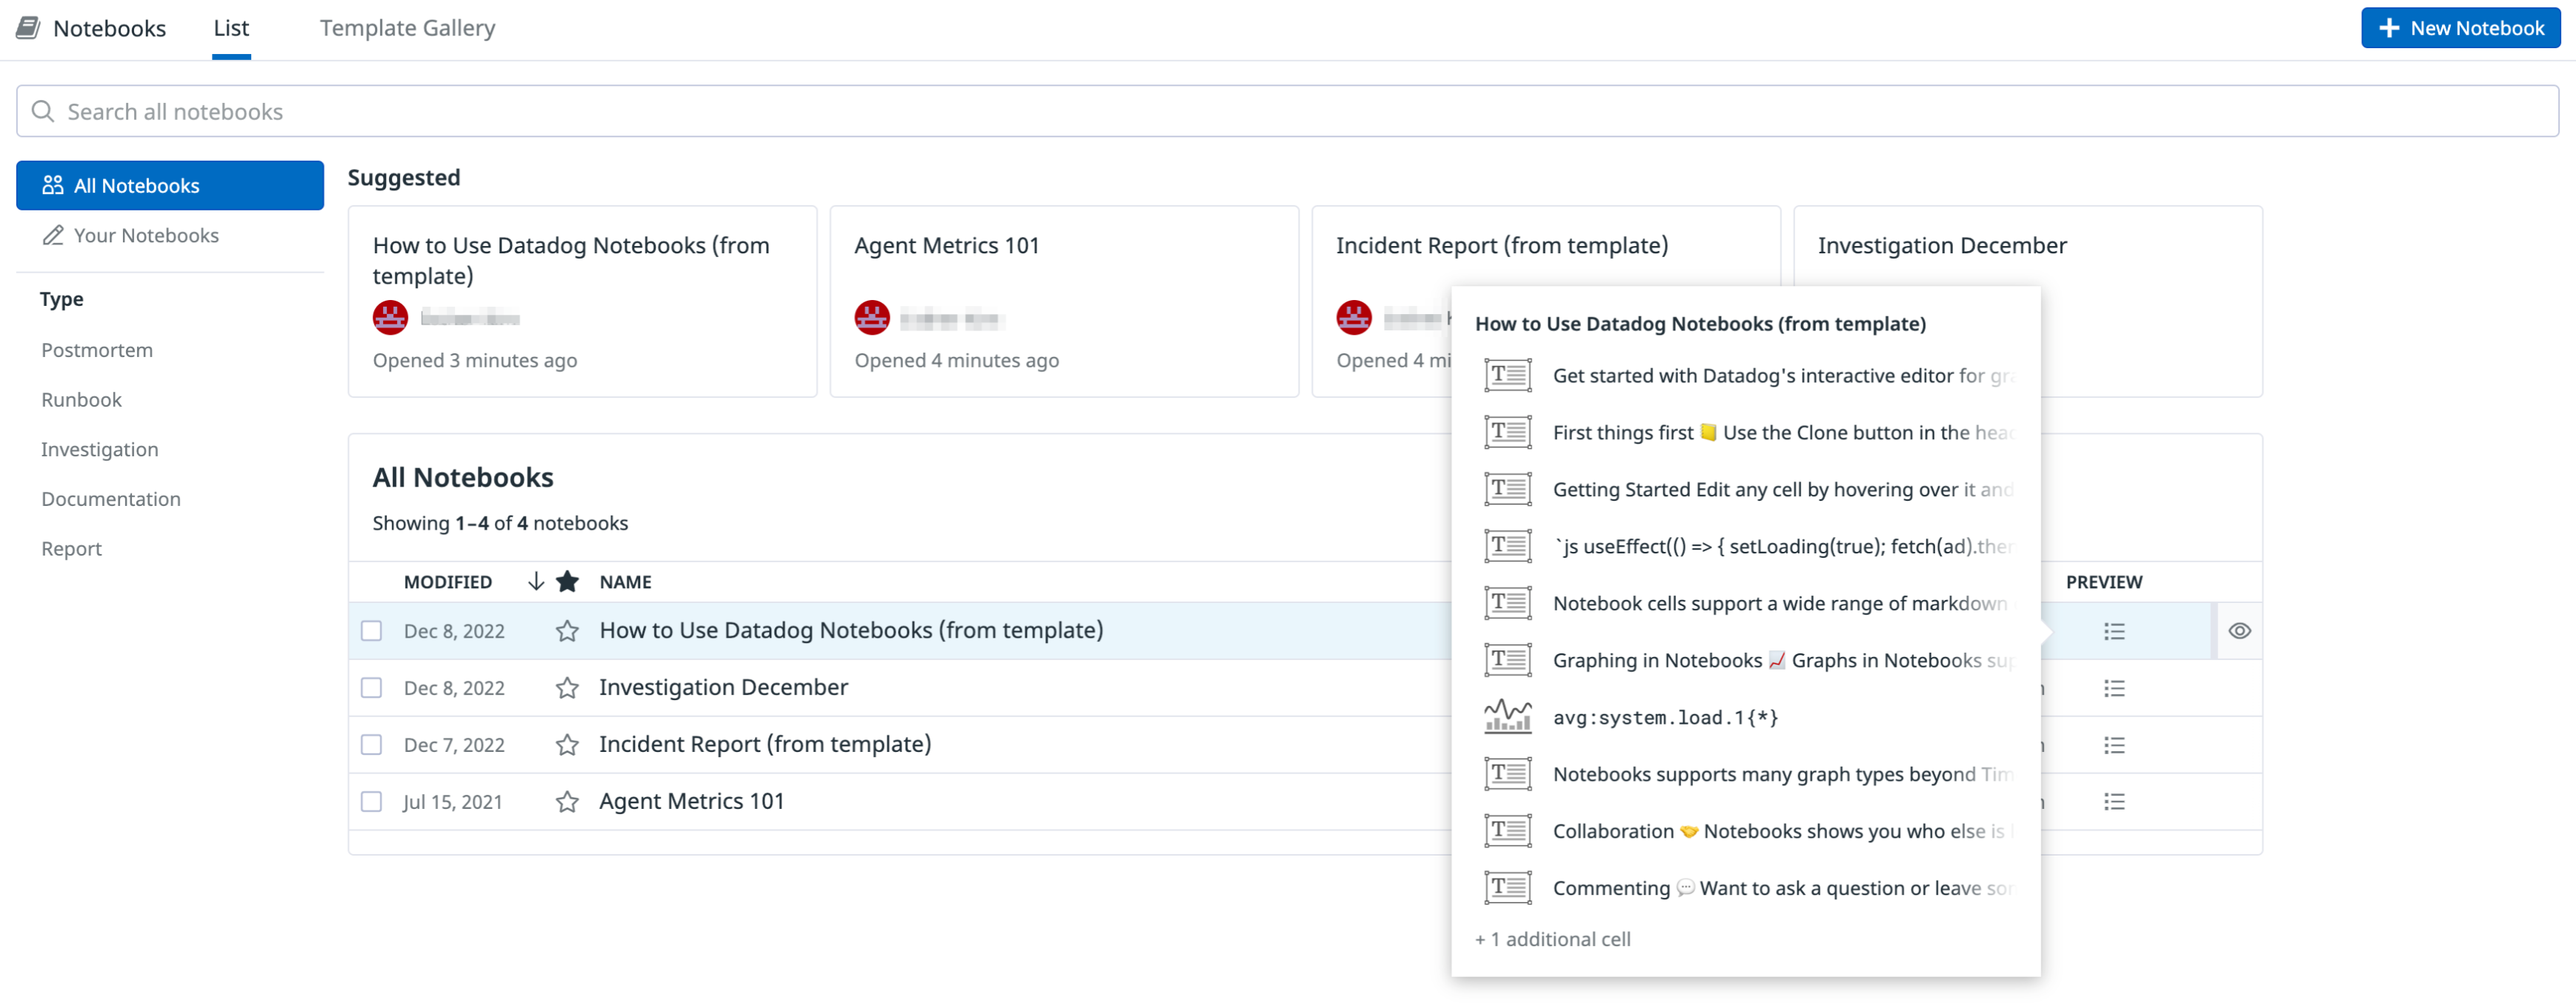The width and height of the screenshot is (2576, 1006).
Task: Switch to the List tab
Action: tap(231, 28)
